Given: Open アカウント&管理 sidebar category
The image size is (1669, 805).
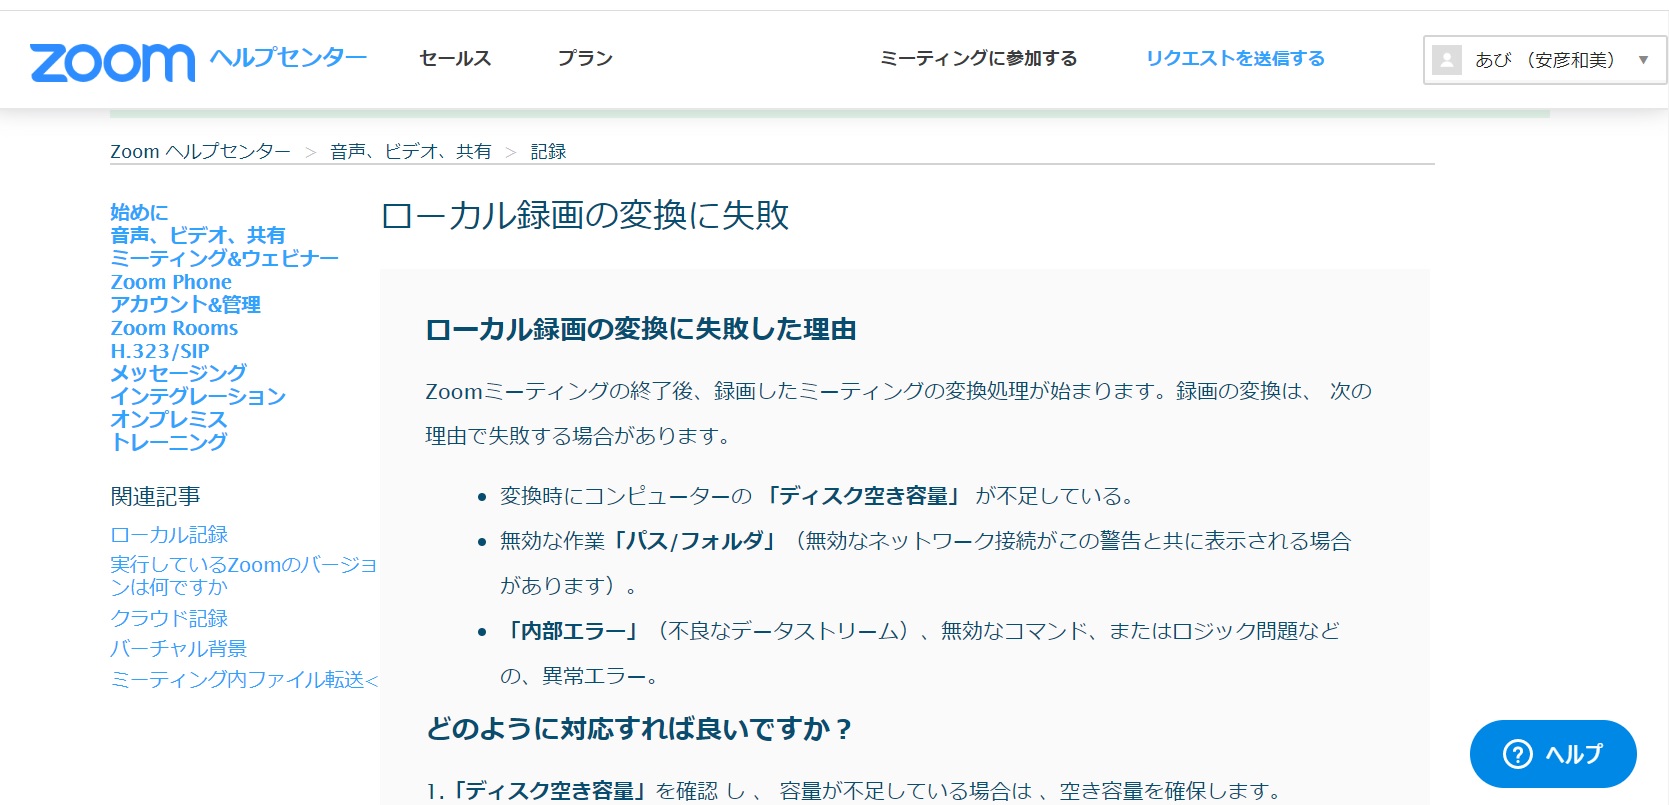Looking at the screenshot, I should (185, 304).
